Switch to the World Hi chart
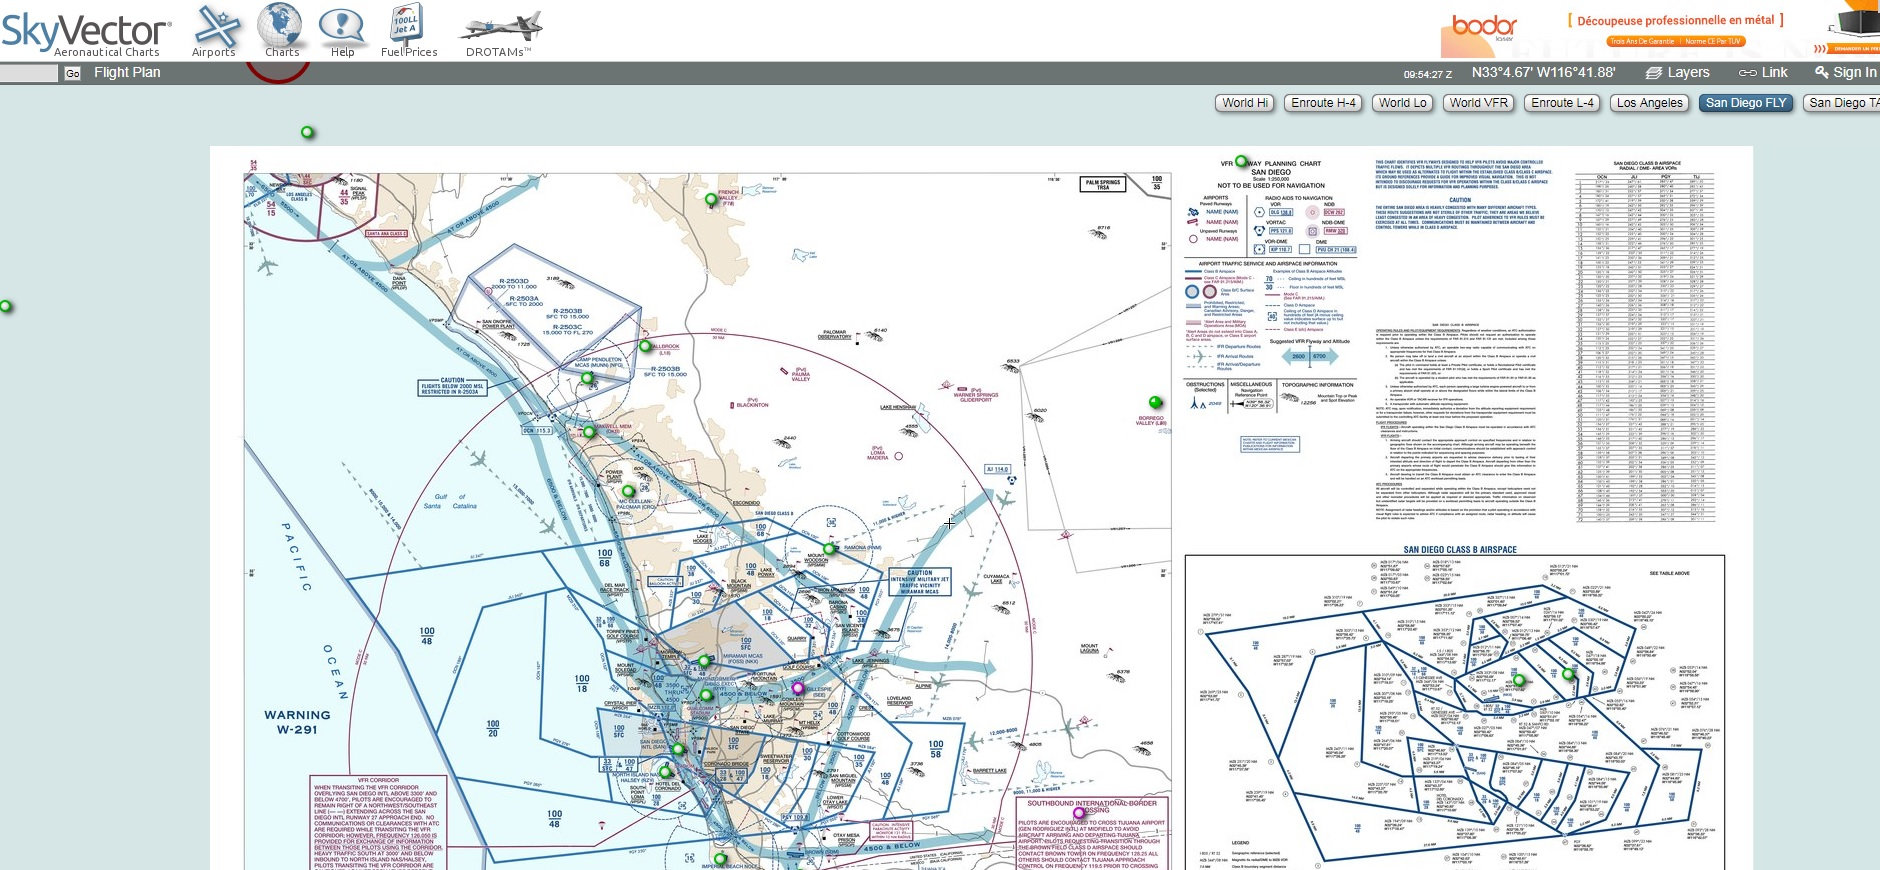Viewport: 1880px width, 870px height. tap(1245, 103)
